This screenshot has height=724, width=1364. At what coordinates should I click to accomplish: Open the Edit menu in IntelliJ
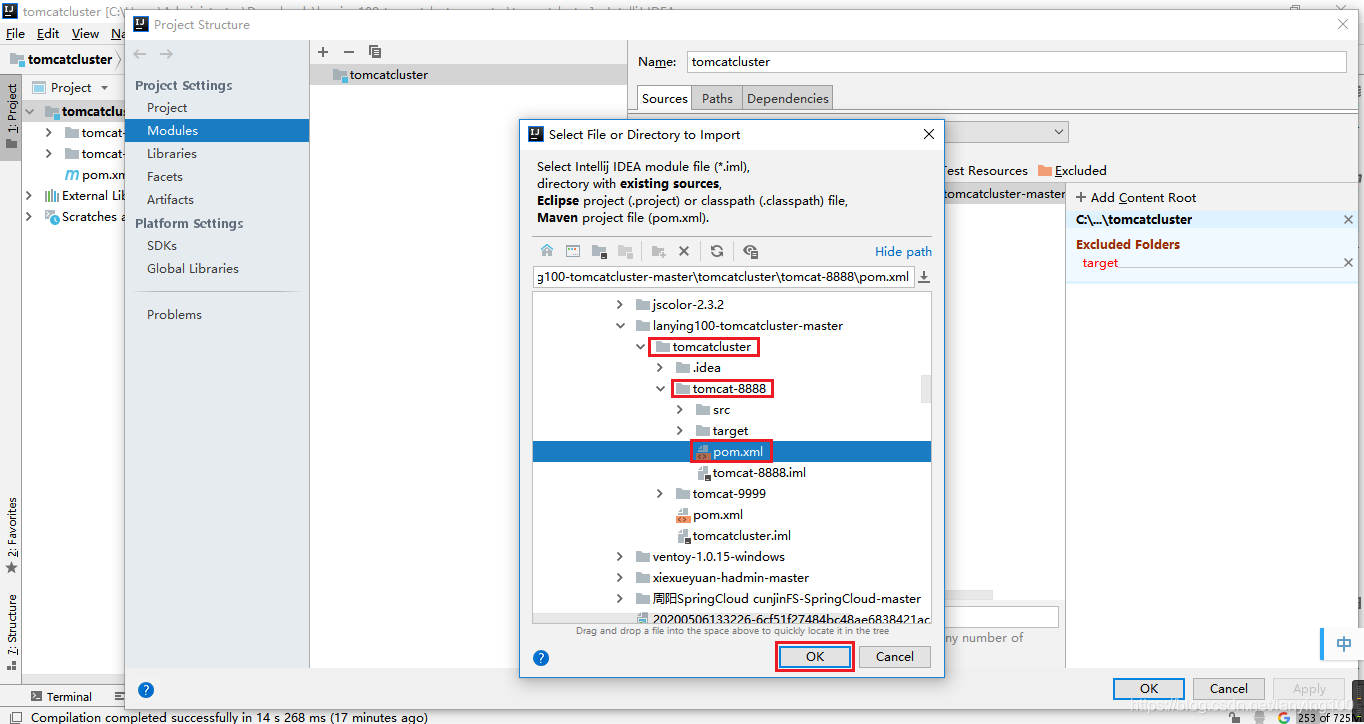coord(48,34)
